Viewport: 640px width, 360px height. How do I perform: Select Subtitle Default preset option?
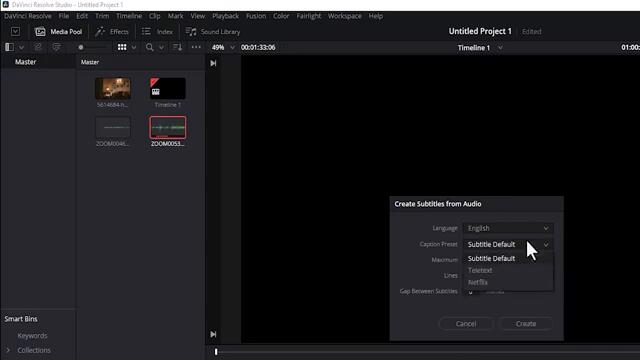point(508,258)
